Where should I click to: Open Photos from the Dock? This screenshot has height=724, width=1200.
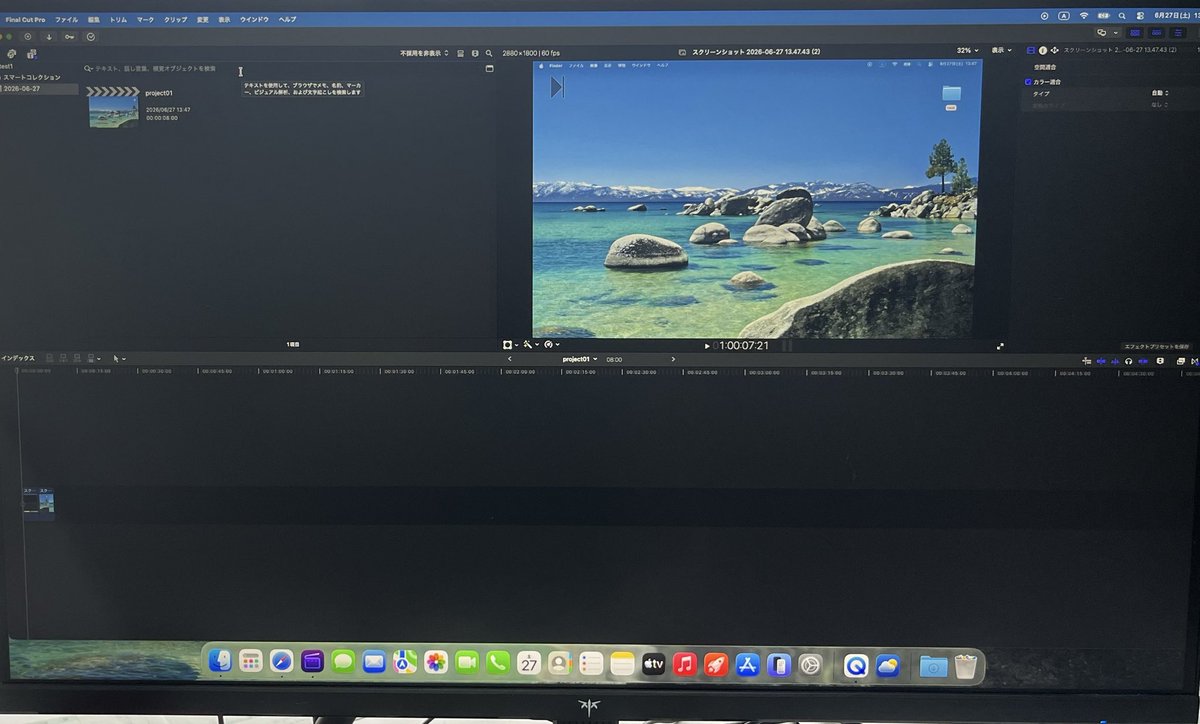point(435,662)
